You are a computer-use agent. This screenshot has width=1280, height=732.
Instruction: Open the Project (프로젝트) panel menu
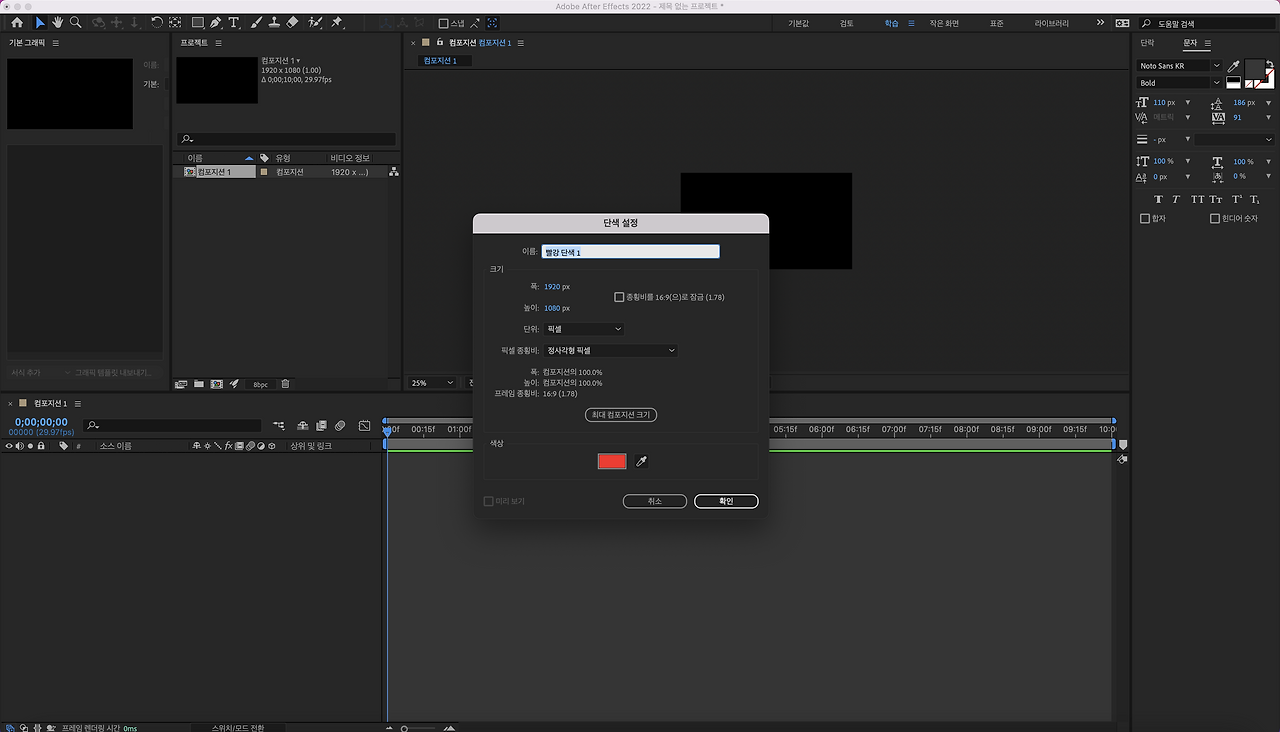(x=219, y=43)
